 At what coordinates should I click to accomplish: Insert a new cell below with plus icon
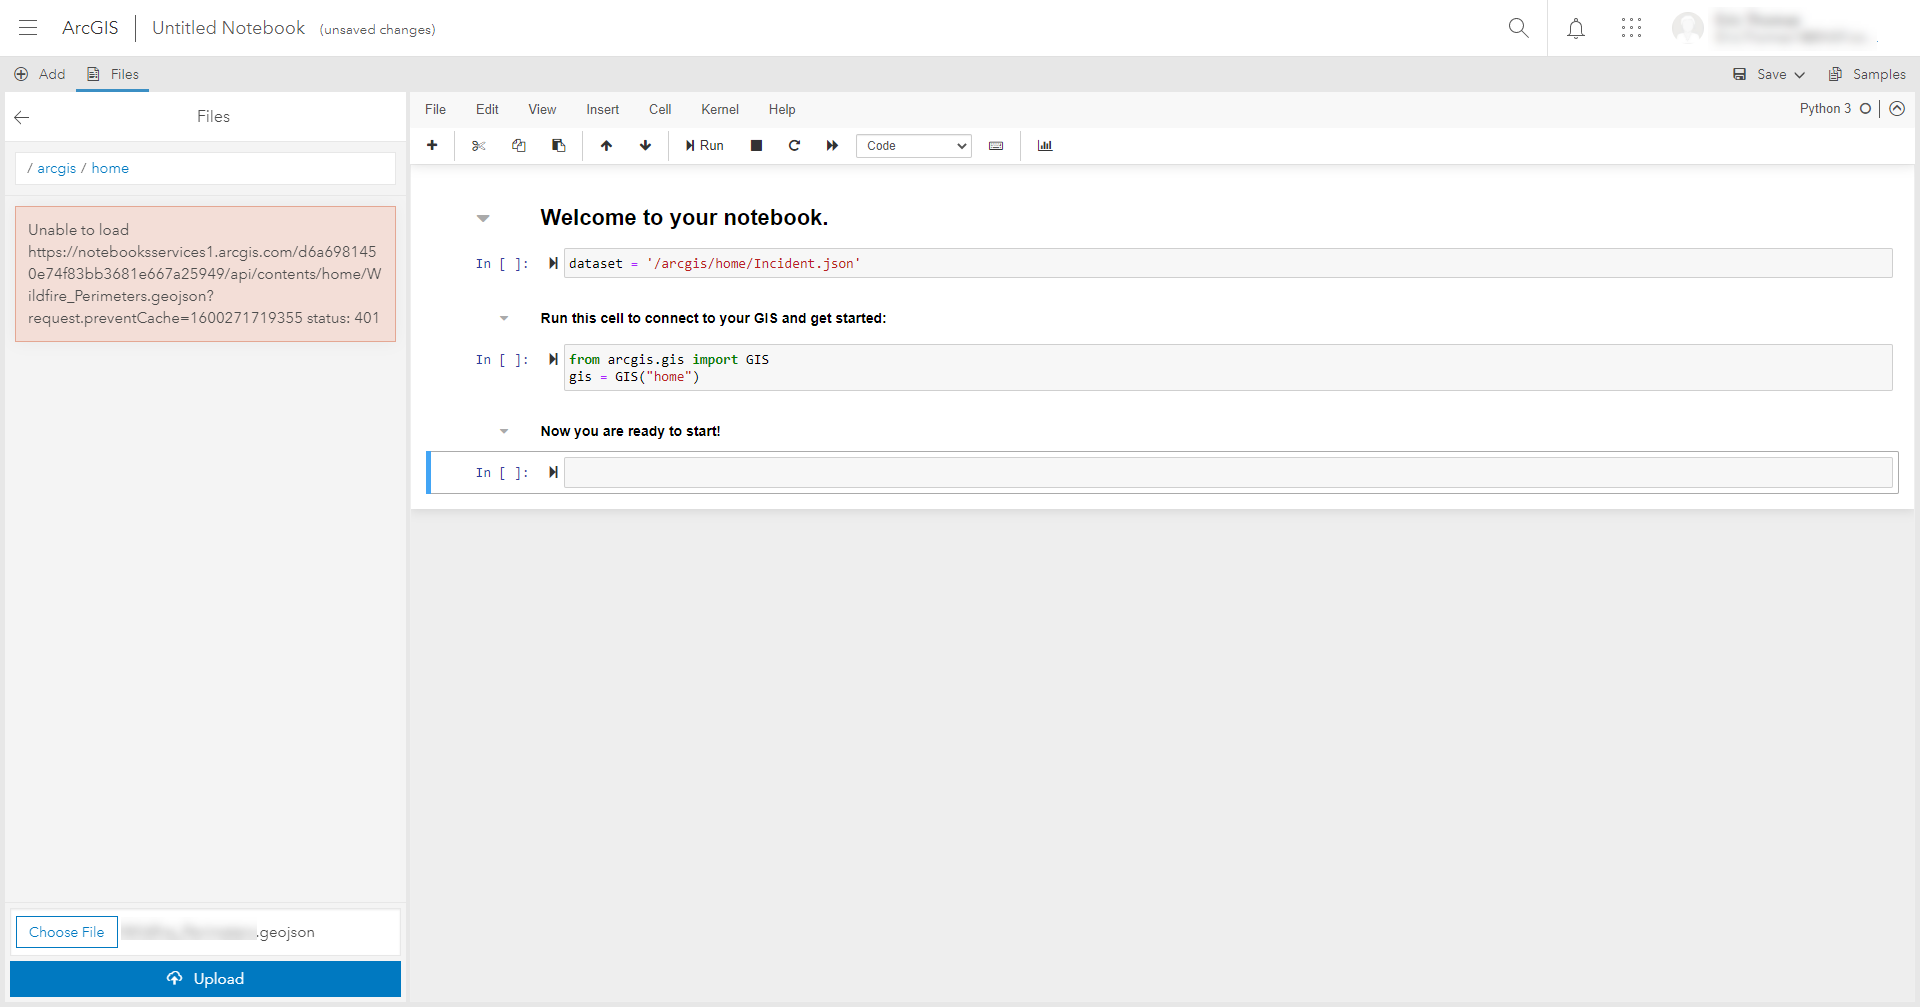(x=432, y=146)
